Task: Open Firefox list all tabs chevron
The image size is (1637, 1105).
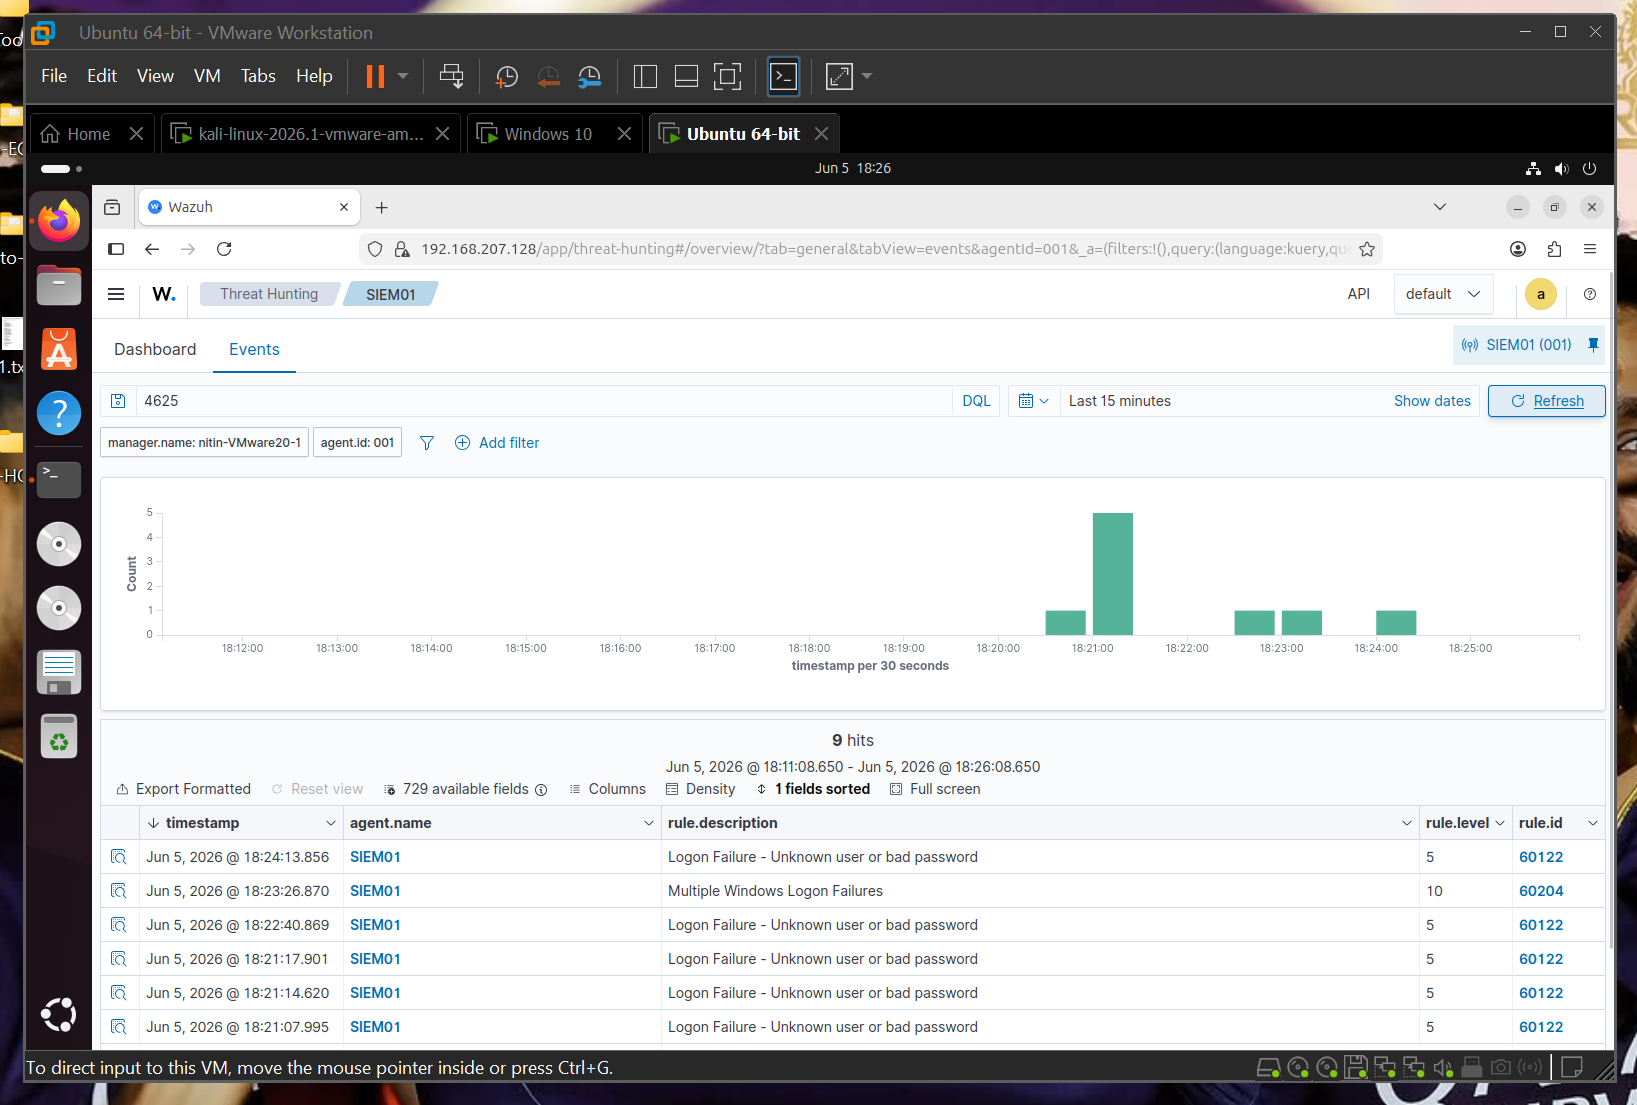Action: (1440, 207)
